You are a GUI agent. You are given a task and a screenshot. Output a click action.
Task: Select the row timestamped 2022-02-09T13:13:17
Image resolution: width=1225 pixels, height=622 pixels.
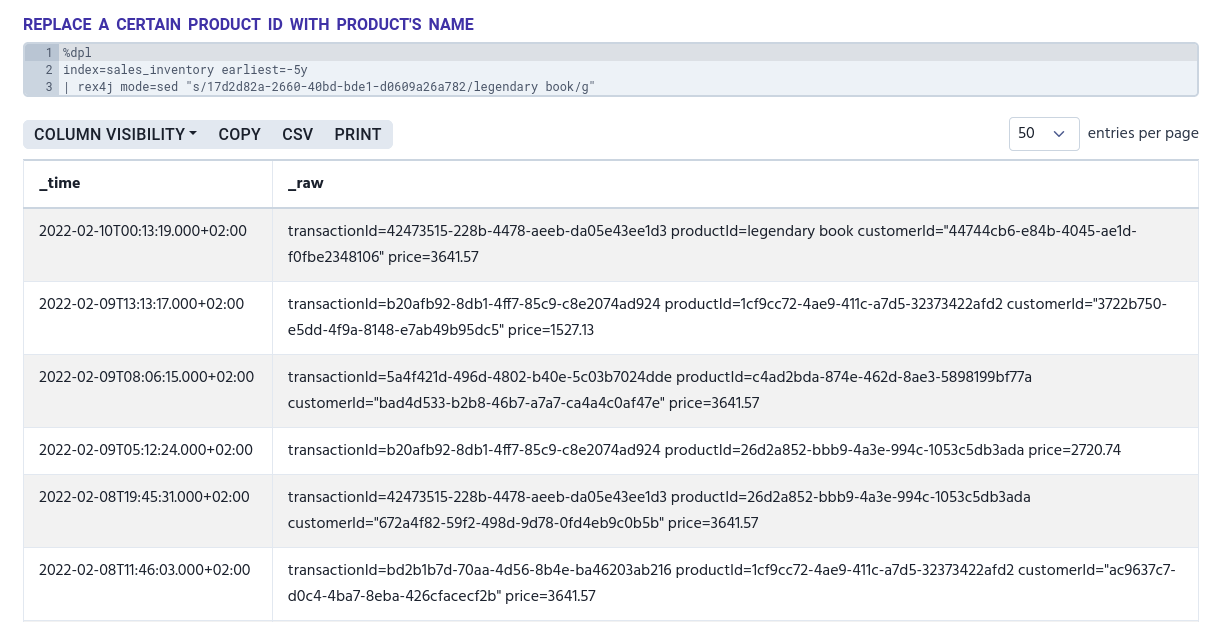pyautogui.click(x=610, y=318)
